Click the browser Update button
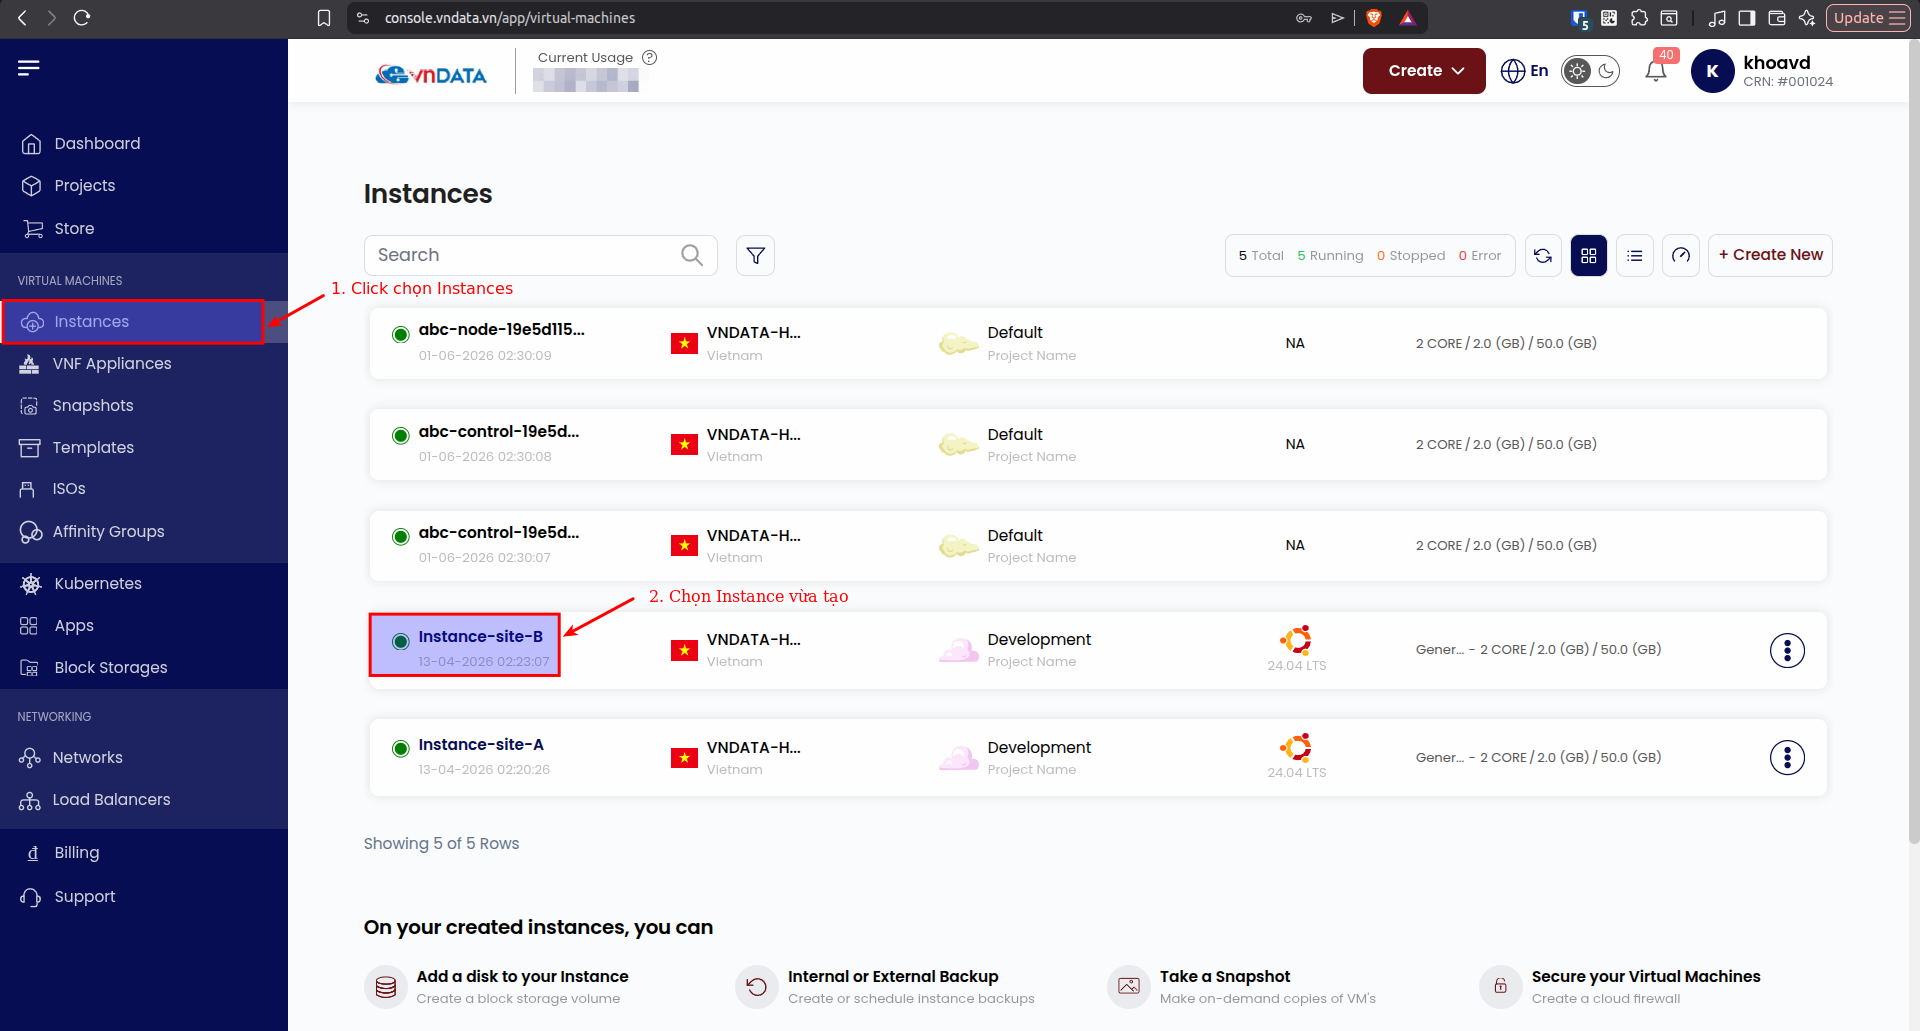 [1868, 18]
